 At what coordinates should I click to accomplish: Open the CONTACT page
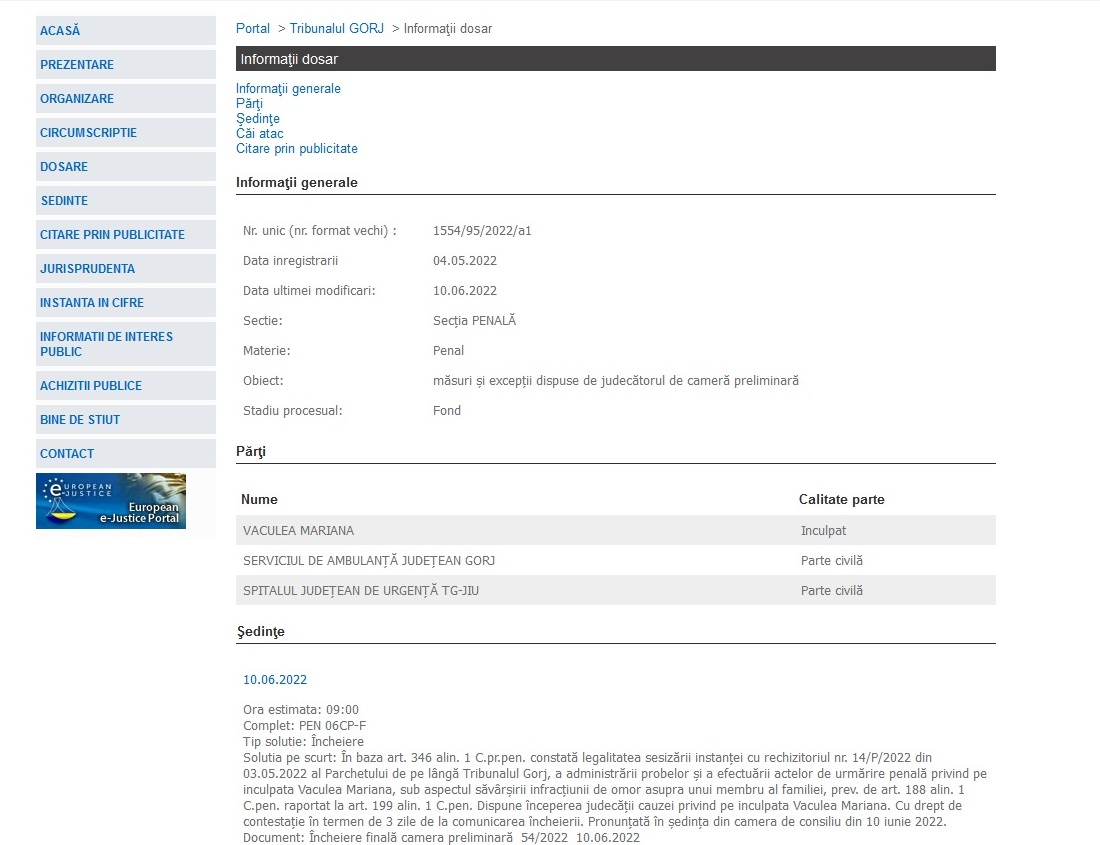tap(67, 454)
